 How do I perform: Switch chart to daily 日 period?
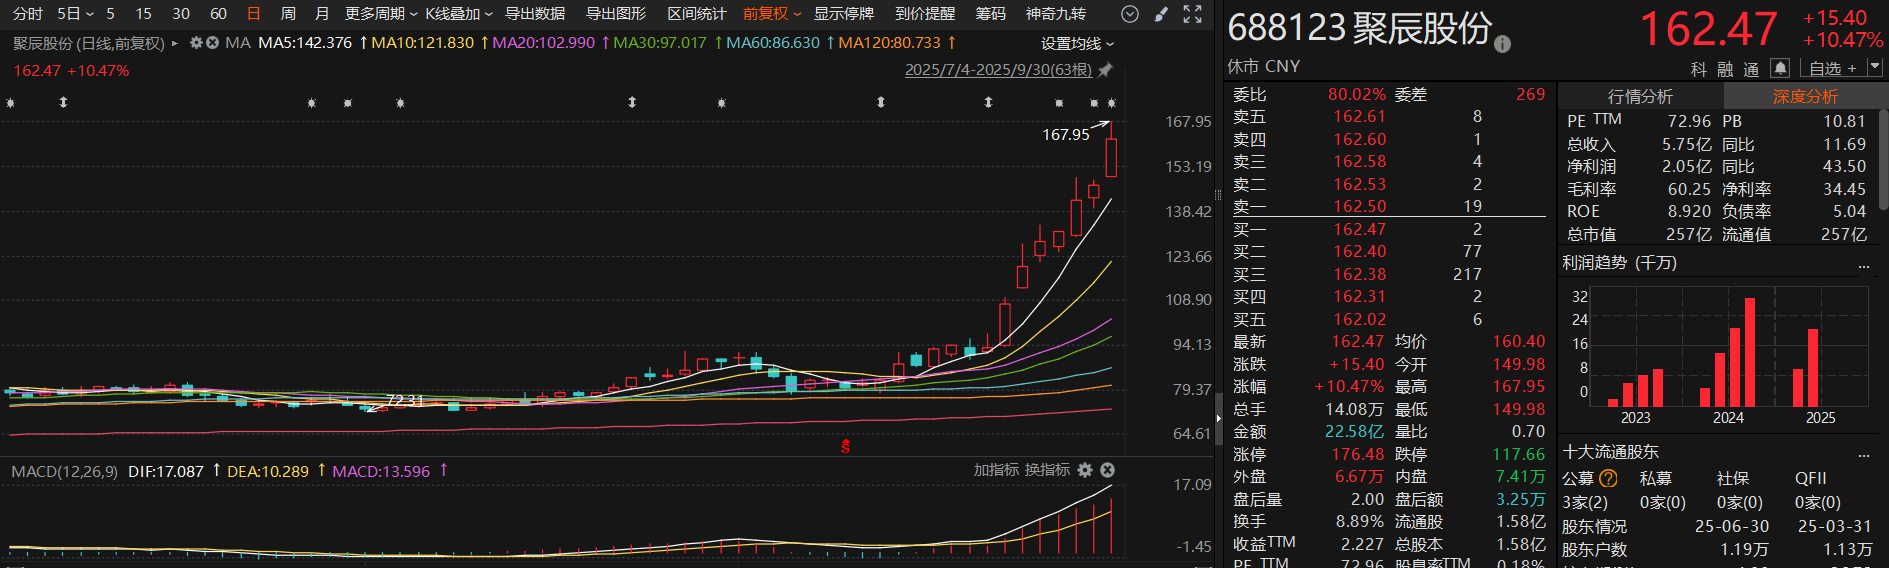[254, 14]
